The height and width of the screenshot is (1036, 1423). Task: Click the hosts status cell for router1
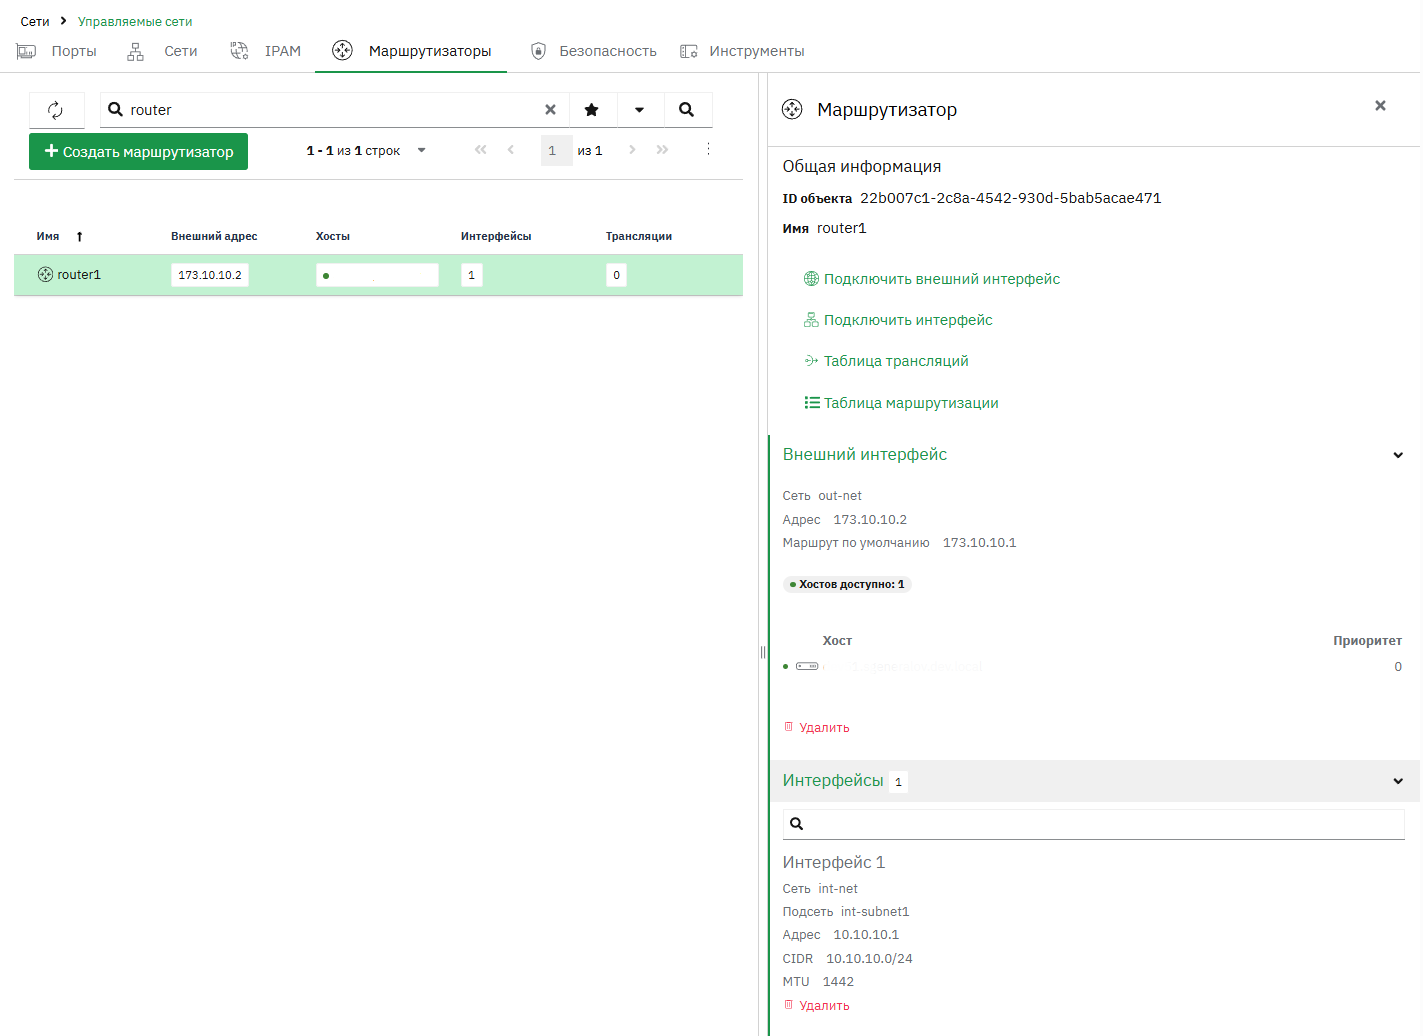[377, 275]
